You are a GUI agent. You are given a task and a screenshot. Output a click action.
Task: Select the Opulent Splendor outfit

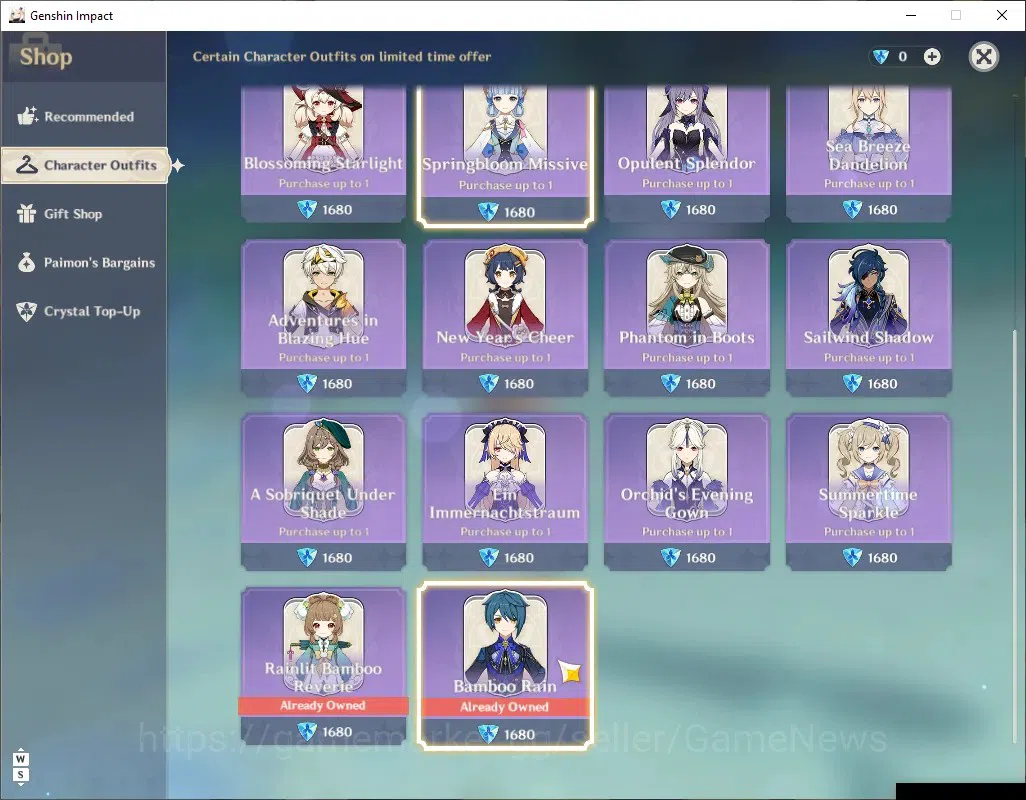686,154
